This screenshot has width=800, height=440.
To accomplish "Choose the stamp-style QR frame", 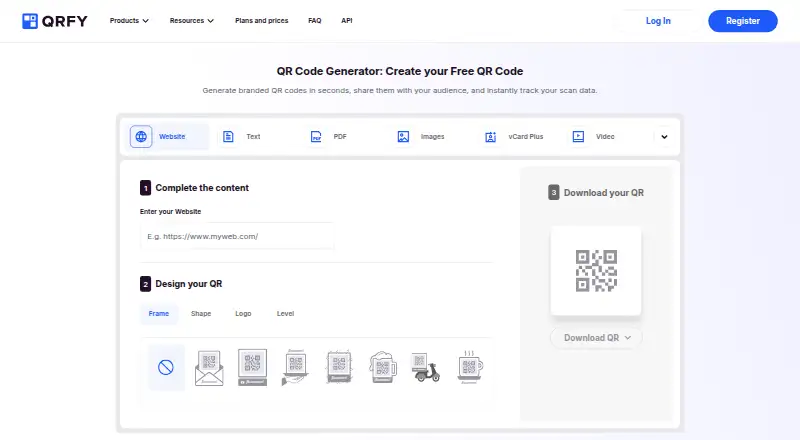I will coord(339,366).
